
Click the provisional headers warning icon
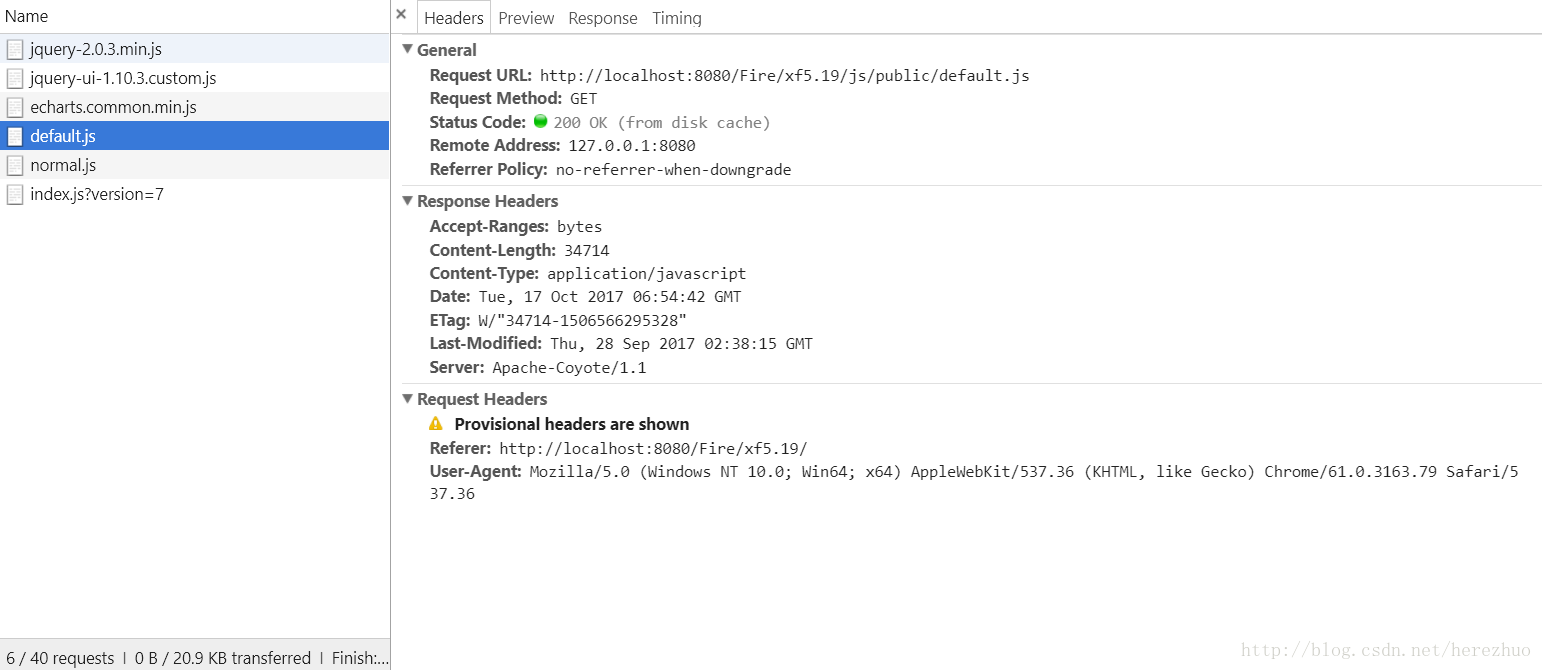436,424
